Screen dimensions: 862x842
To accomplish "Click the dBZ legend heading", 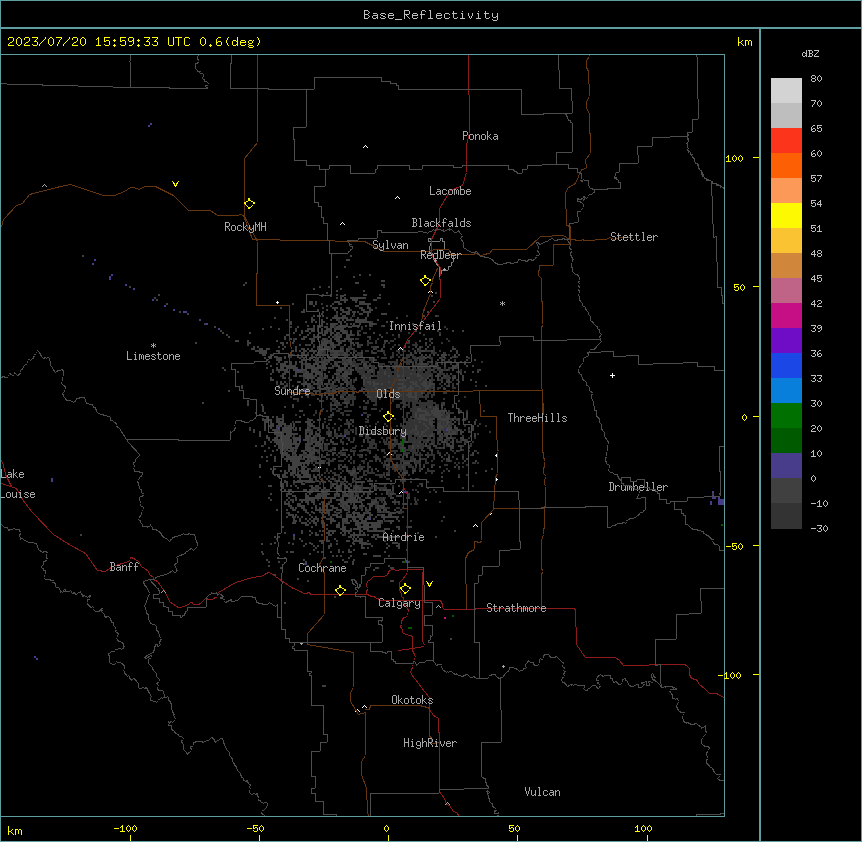I will [x=810, y=53].
